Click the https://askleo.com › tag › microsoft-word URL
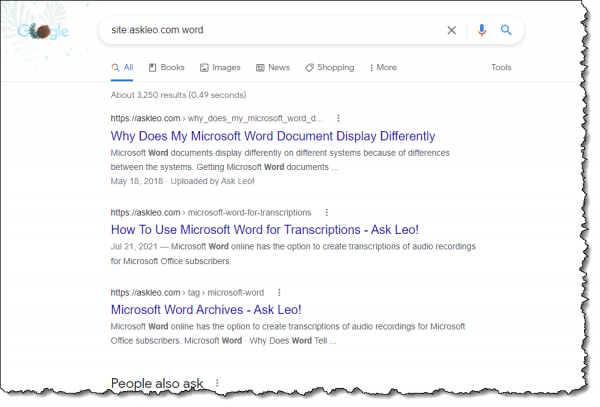The image size is (600, 407). coord(188,293)
